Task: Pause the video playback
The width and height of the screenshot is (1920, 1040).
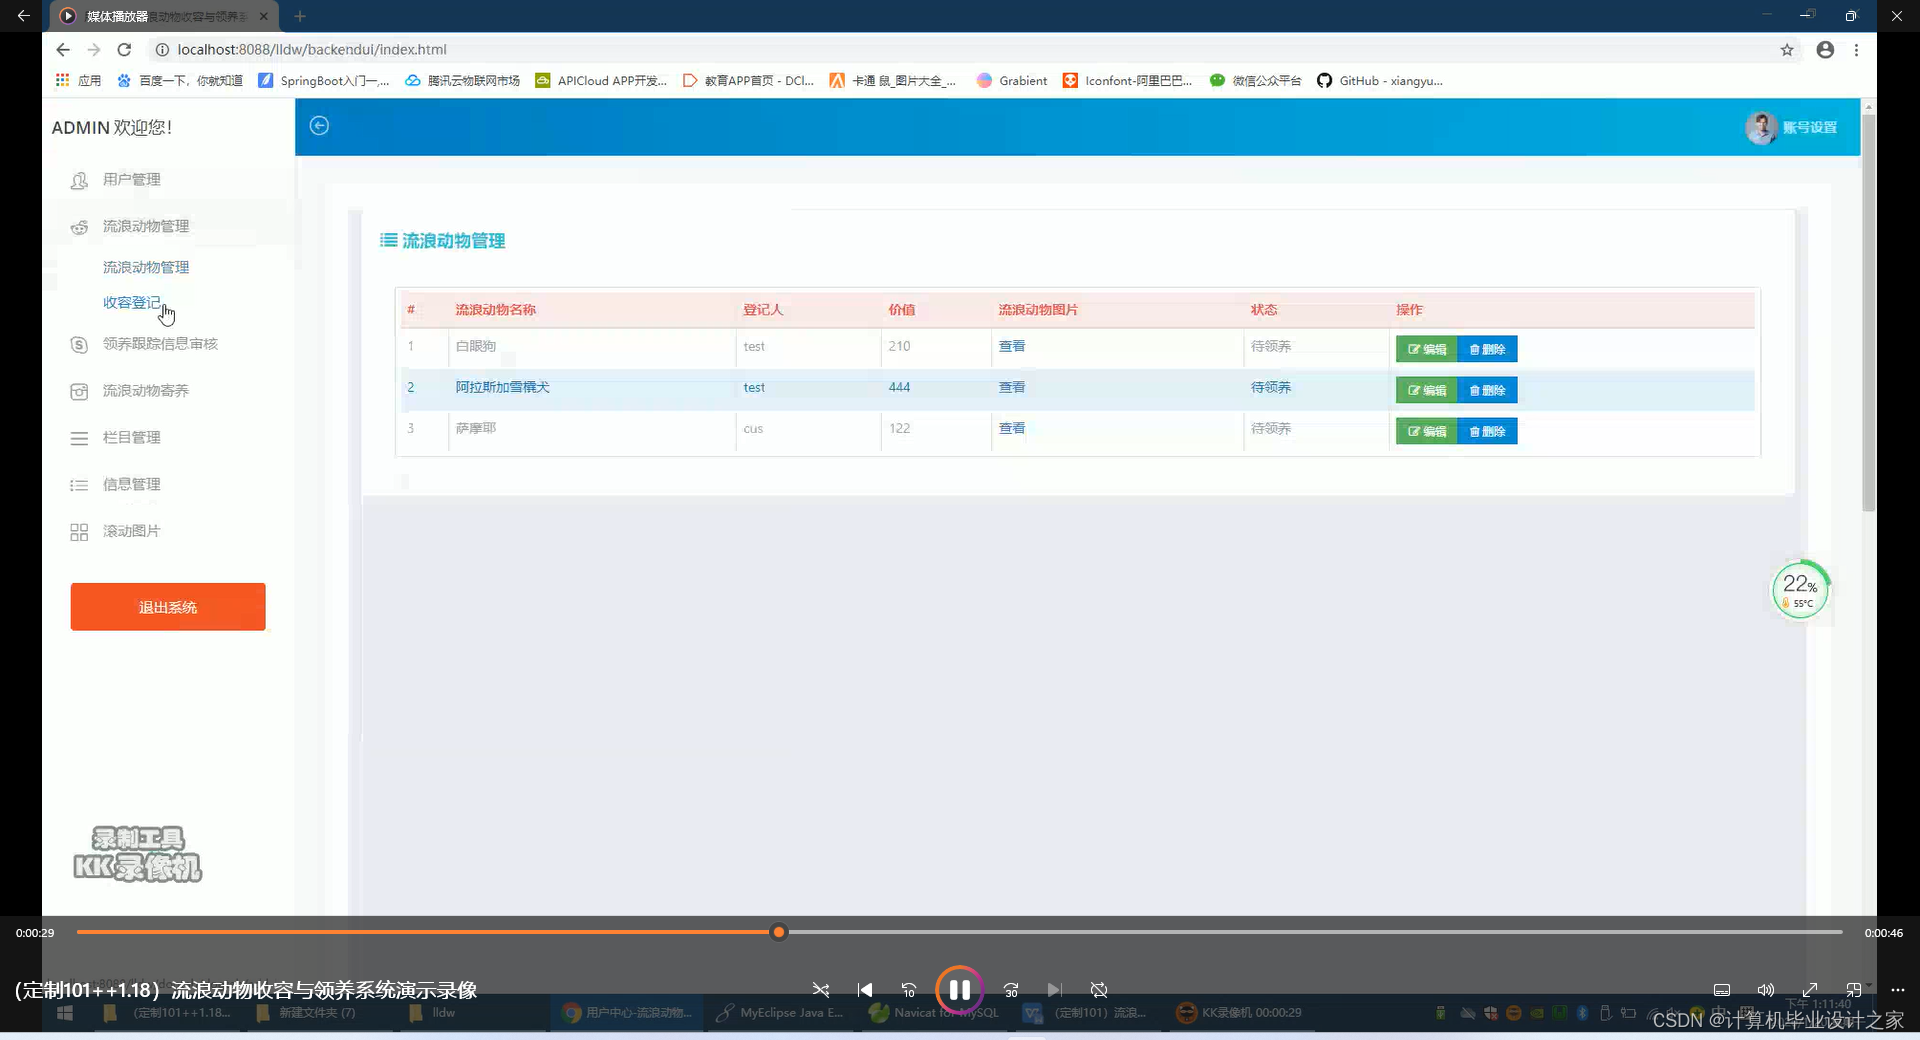Action: [959, 990]
